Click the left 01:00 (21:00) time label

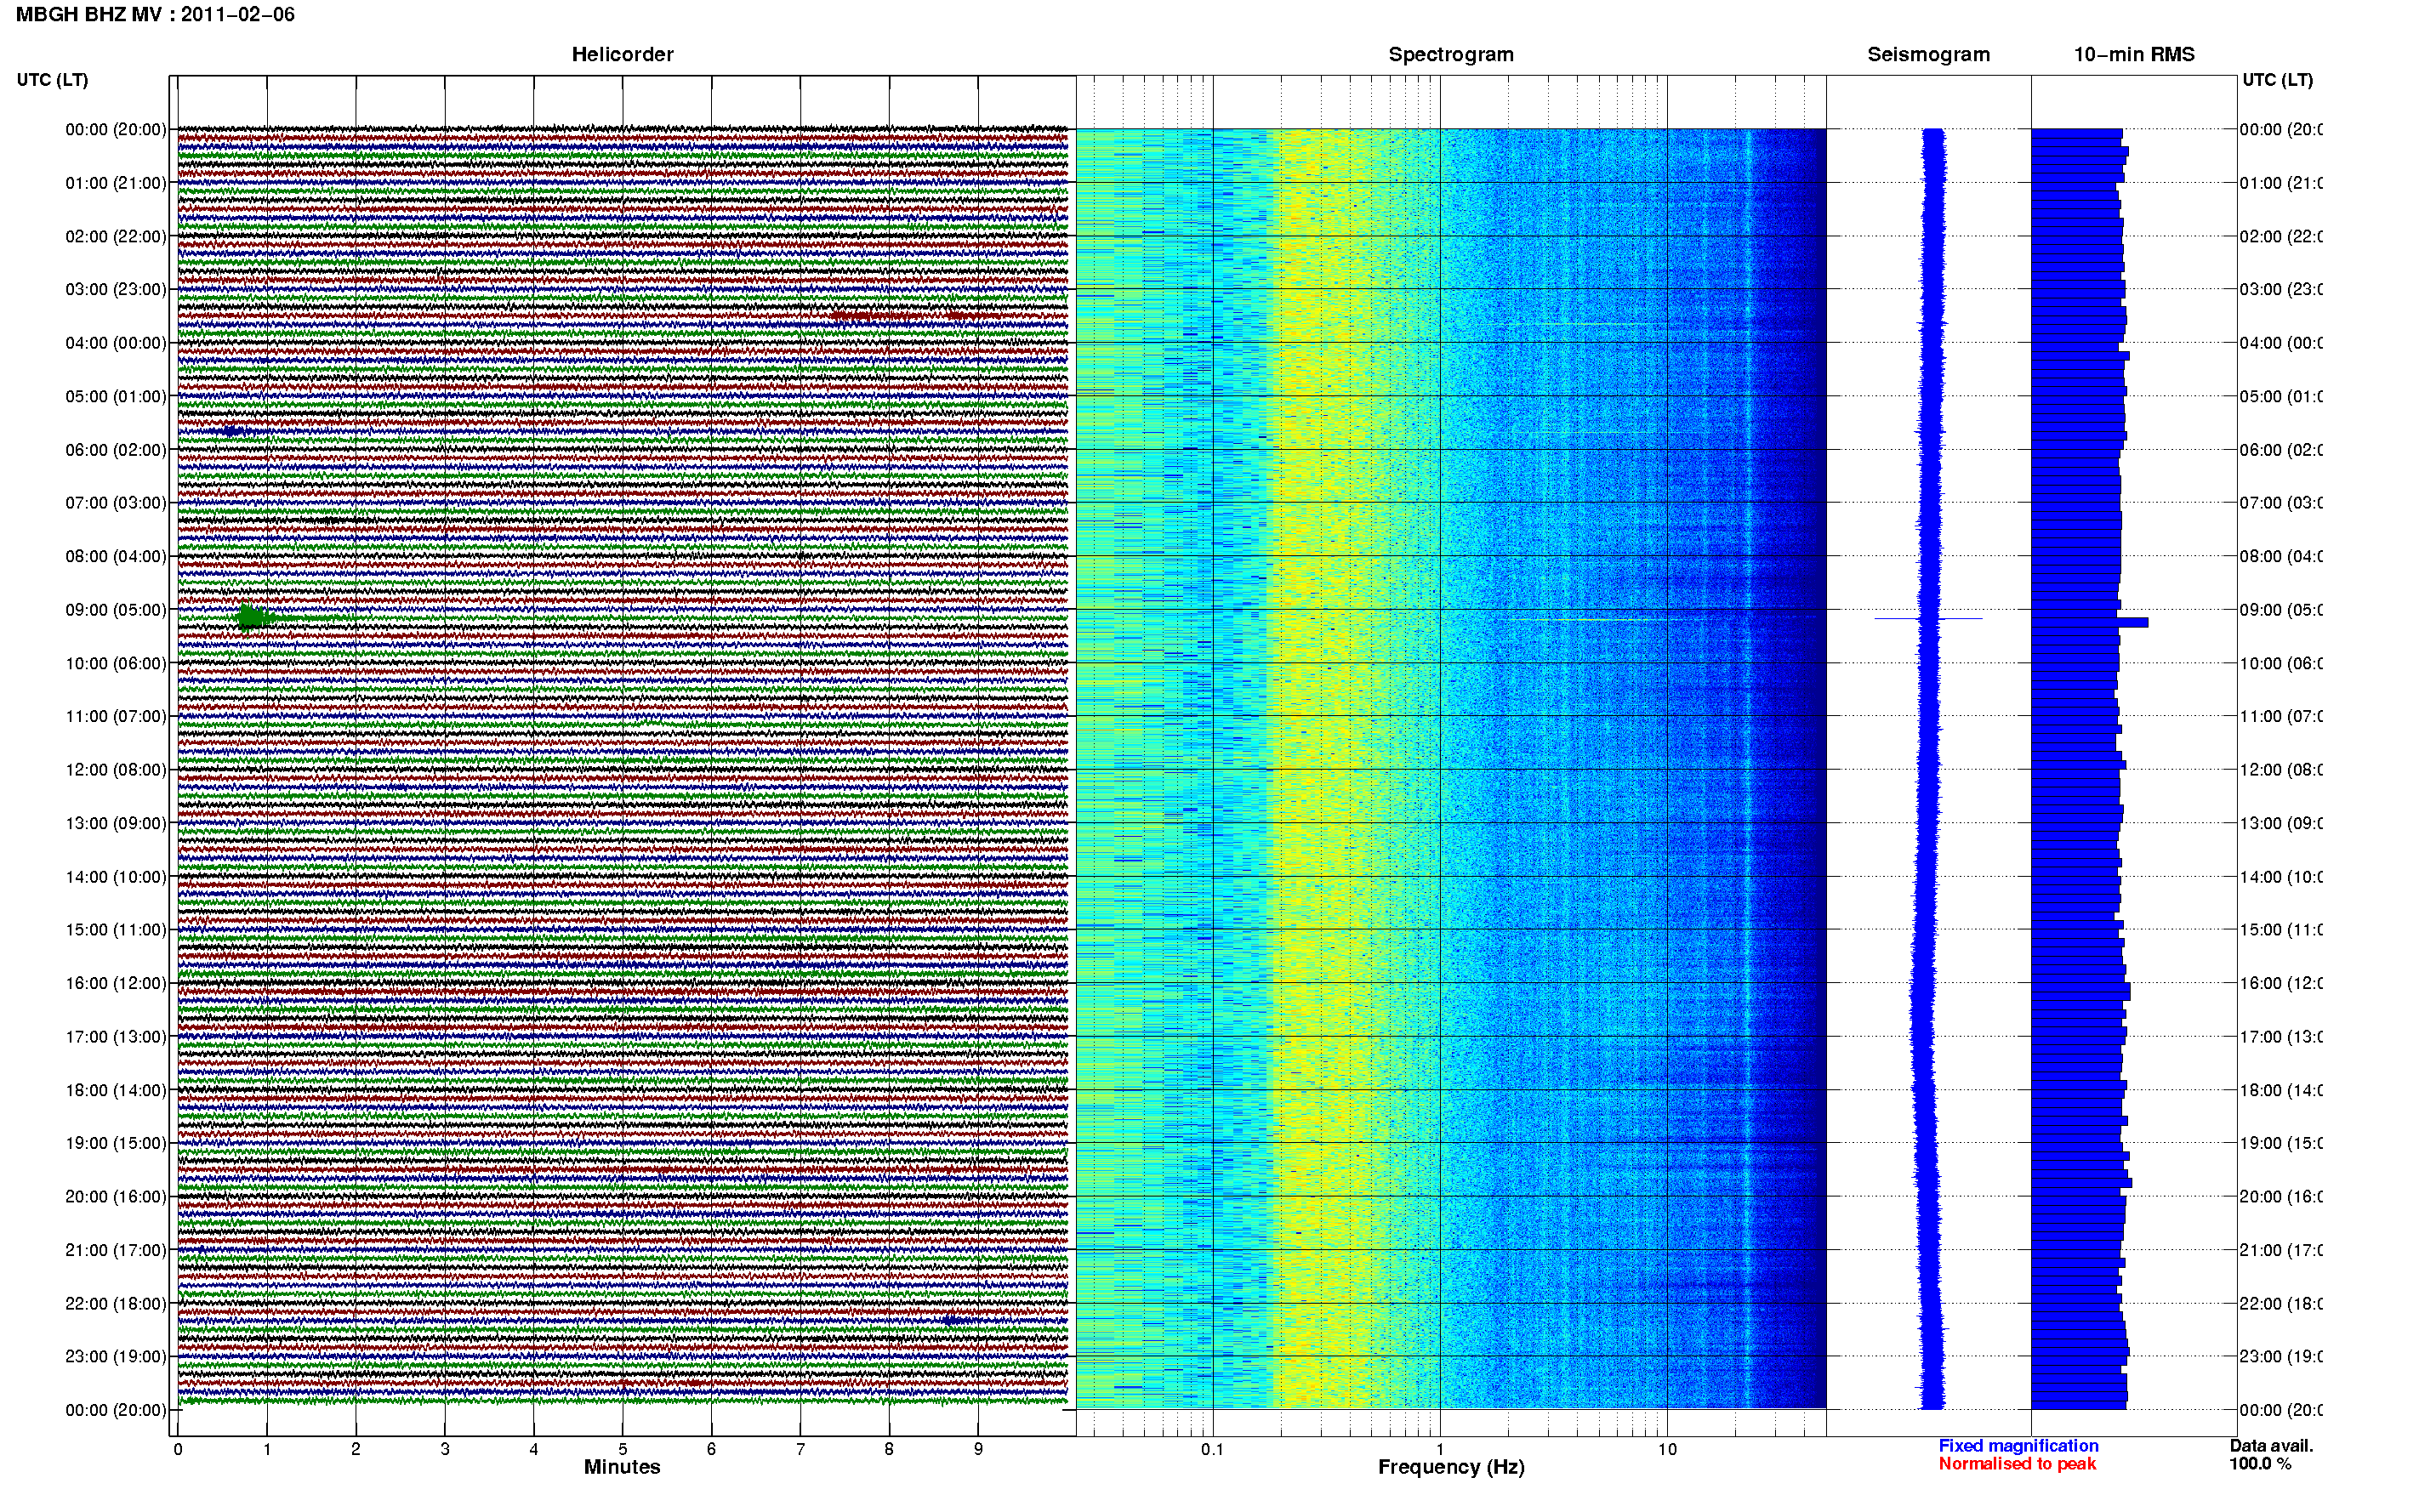click(x=116, y=182)
